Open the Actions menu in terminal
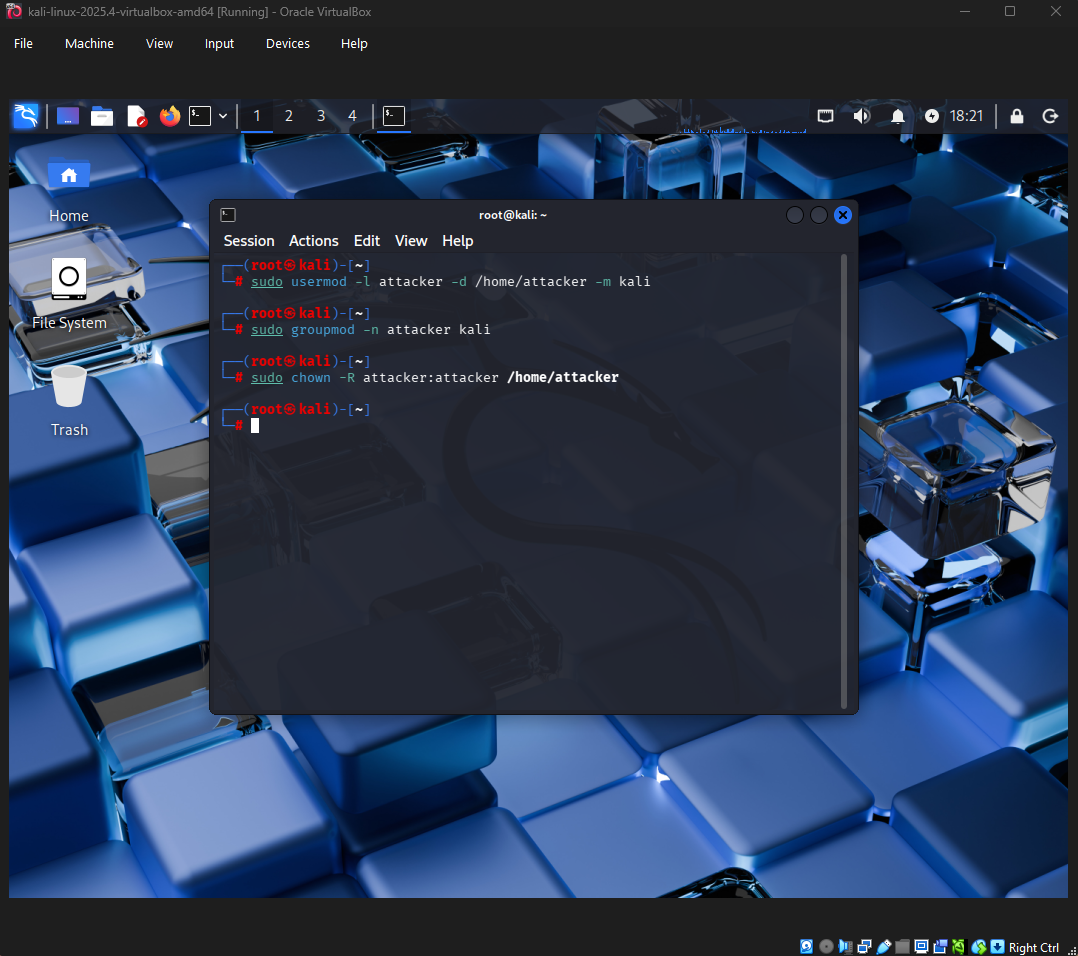 [x=313, y=241]
